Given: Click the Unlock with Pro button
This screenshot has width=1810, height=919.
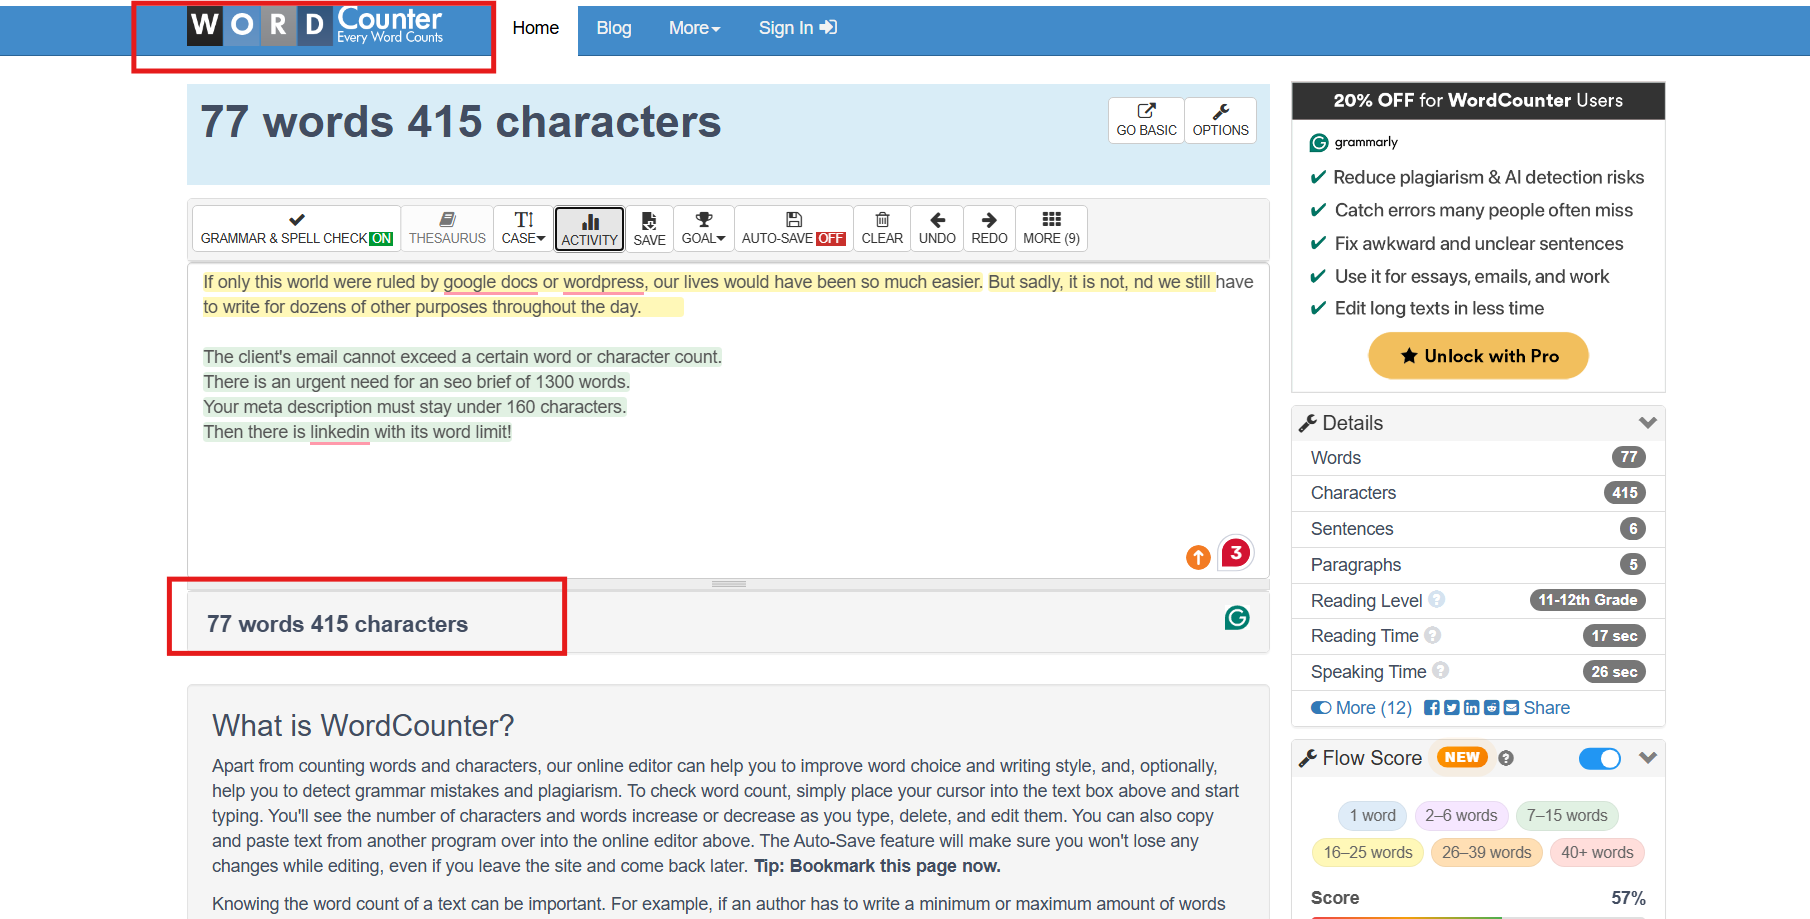Looking at the screenshot, I should click(x=1477, y=356).
